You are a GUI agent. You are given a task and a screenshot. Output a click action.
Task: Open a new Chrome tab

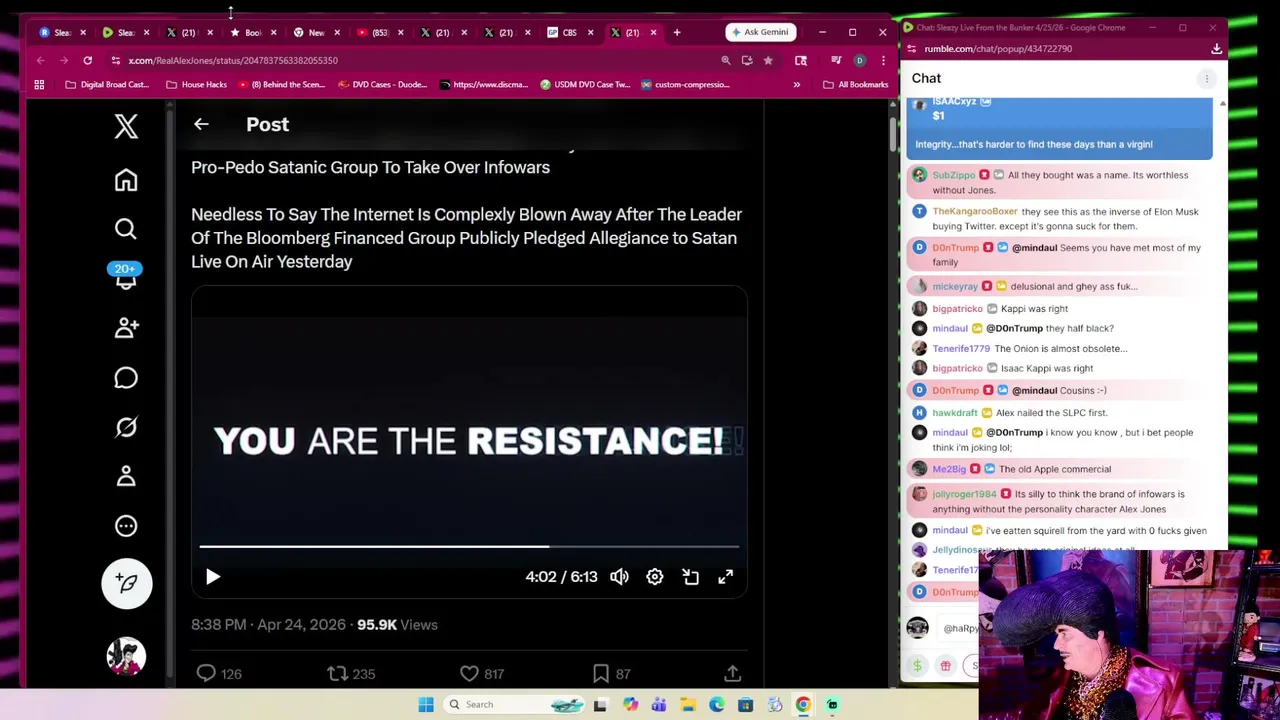677,33
